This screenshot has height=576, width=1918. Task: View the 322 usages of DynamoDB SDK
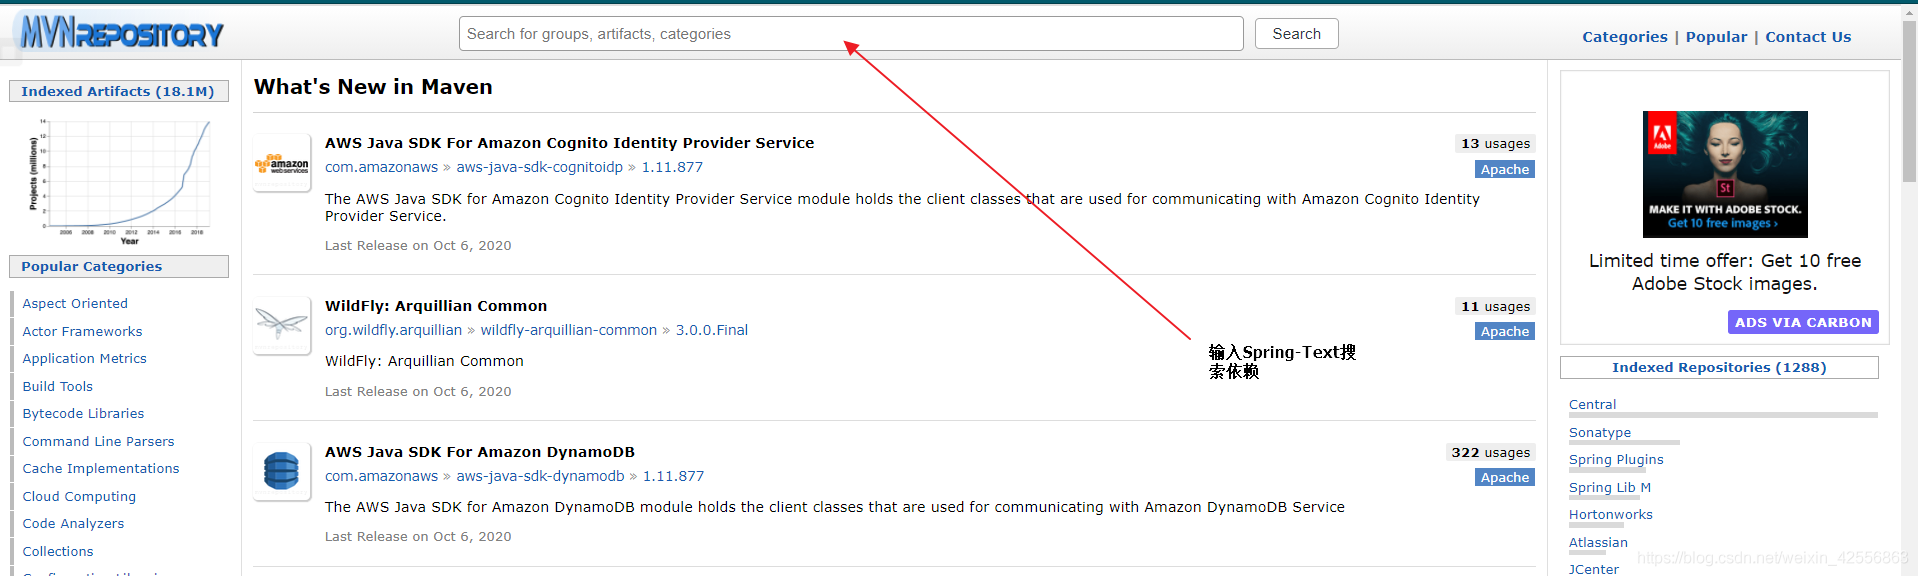[x=1490, y=453]
